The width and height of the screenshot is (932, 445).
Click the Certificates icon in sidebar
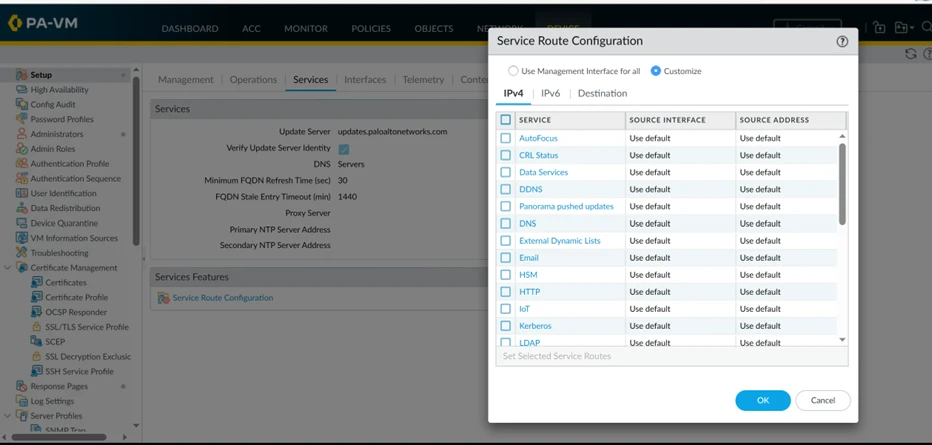coord(36,283)
